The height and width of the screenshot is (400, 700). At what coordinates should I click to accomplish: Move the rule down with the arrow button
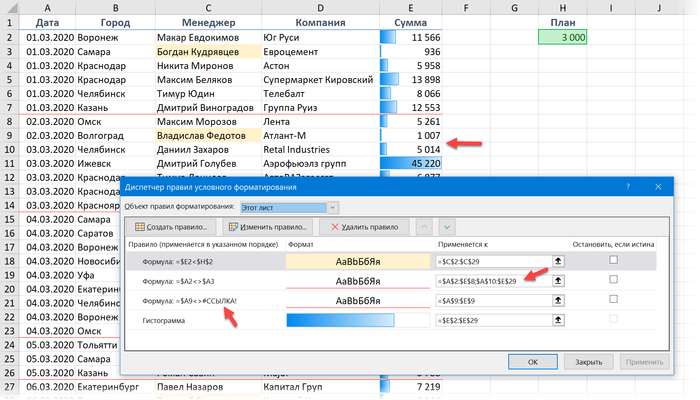click(x=447, y=228)
